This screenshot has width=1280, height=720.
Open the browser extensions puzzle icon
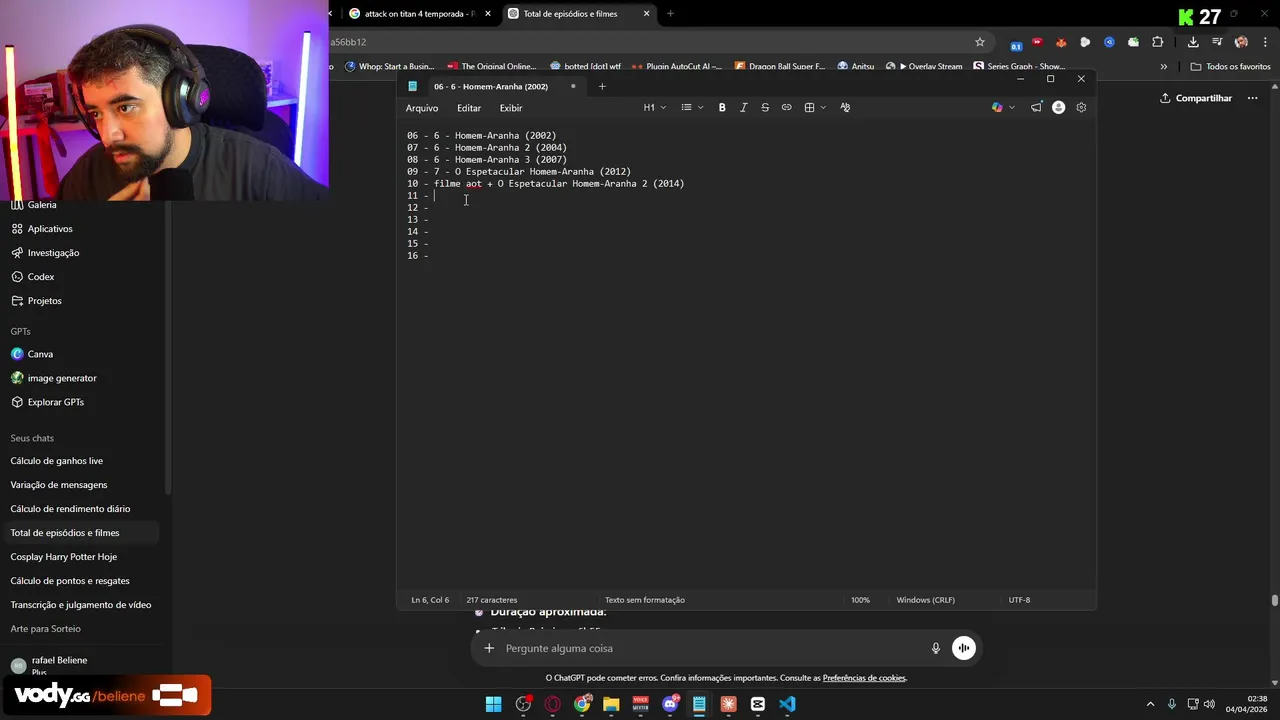pos(1158,42)
